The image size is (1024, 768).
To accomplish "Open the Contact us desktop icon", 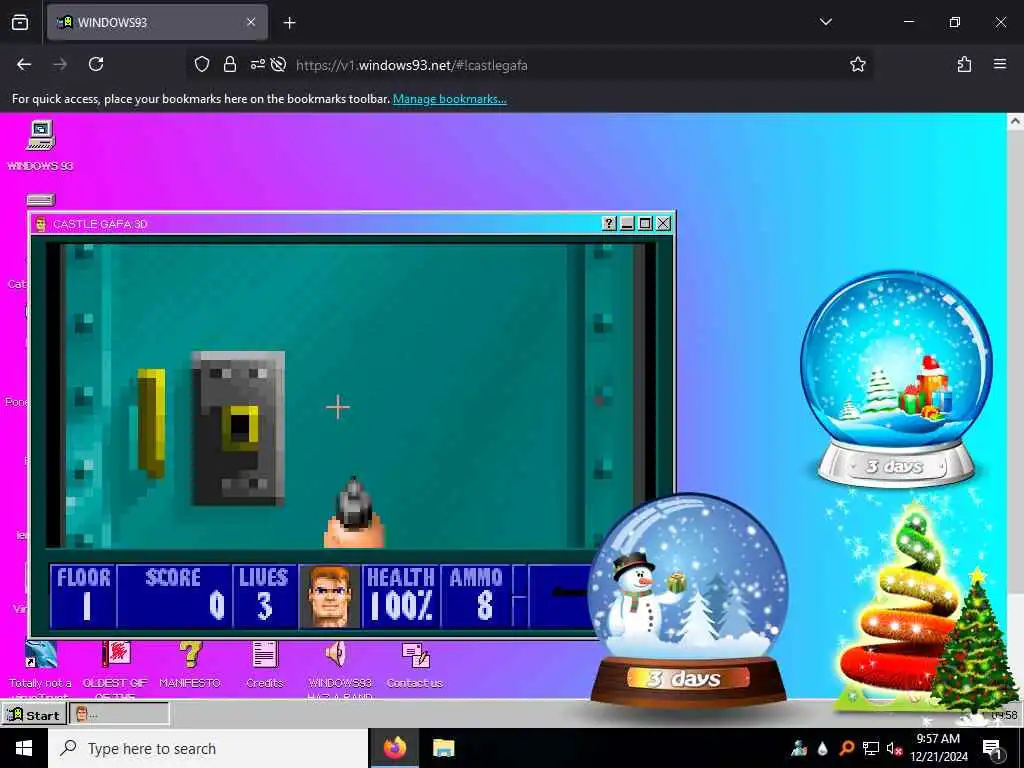I will click(415, 656).
